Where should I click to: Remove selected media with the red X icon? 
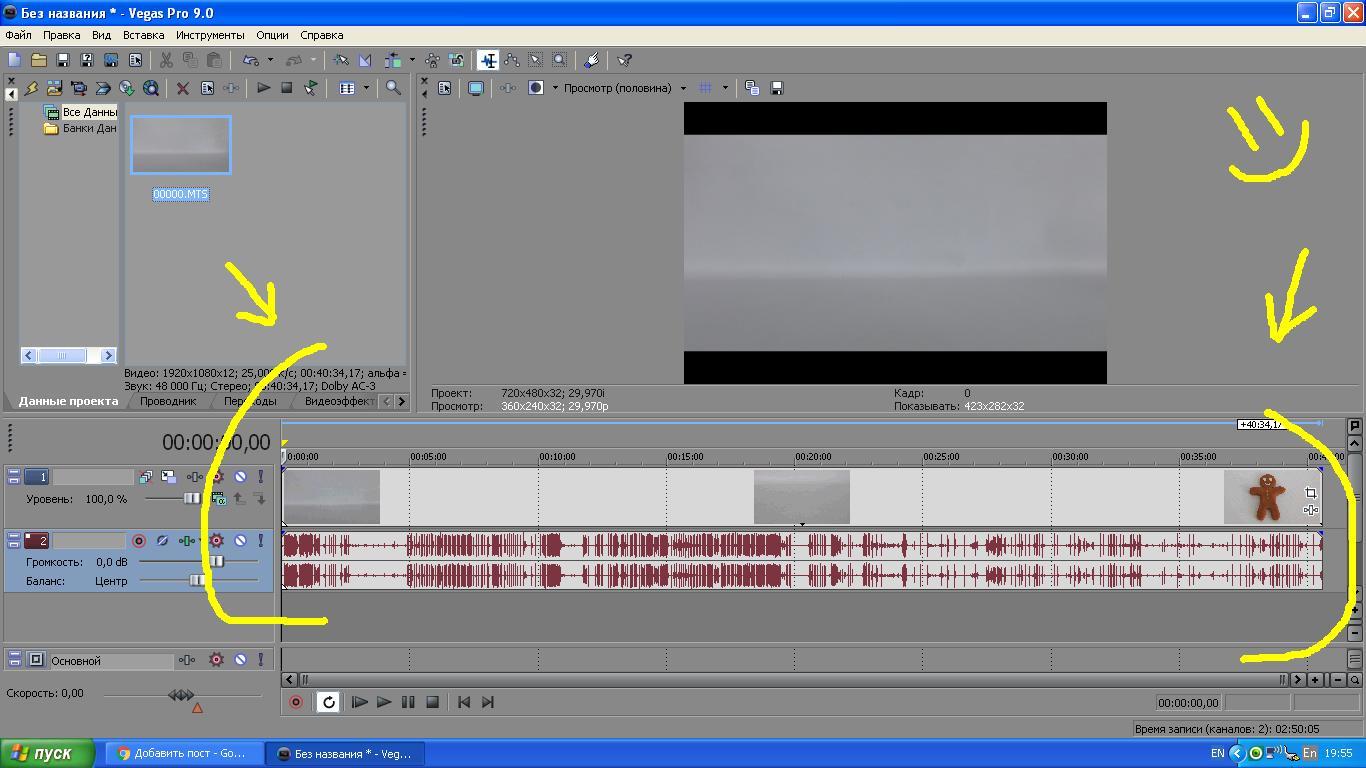[183, 88]
